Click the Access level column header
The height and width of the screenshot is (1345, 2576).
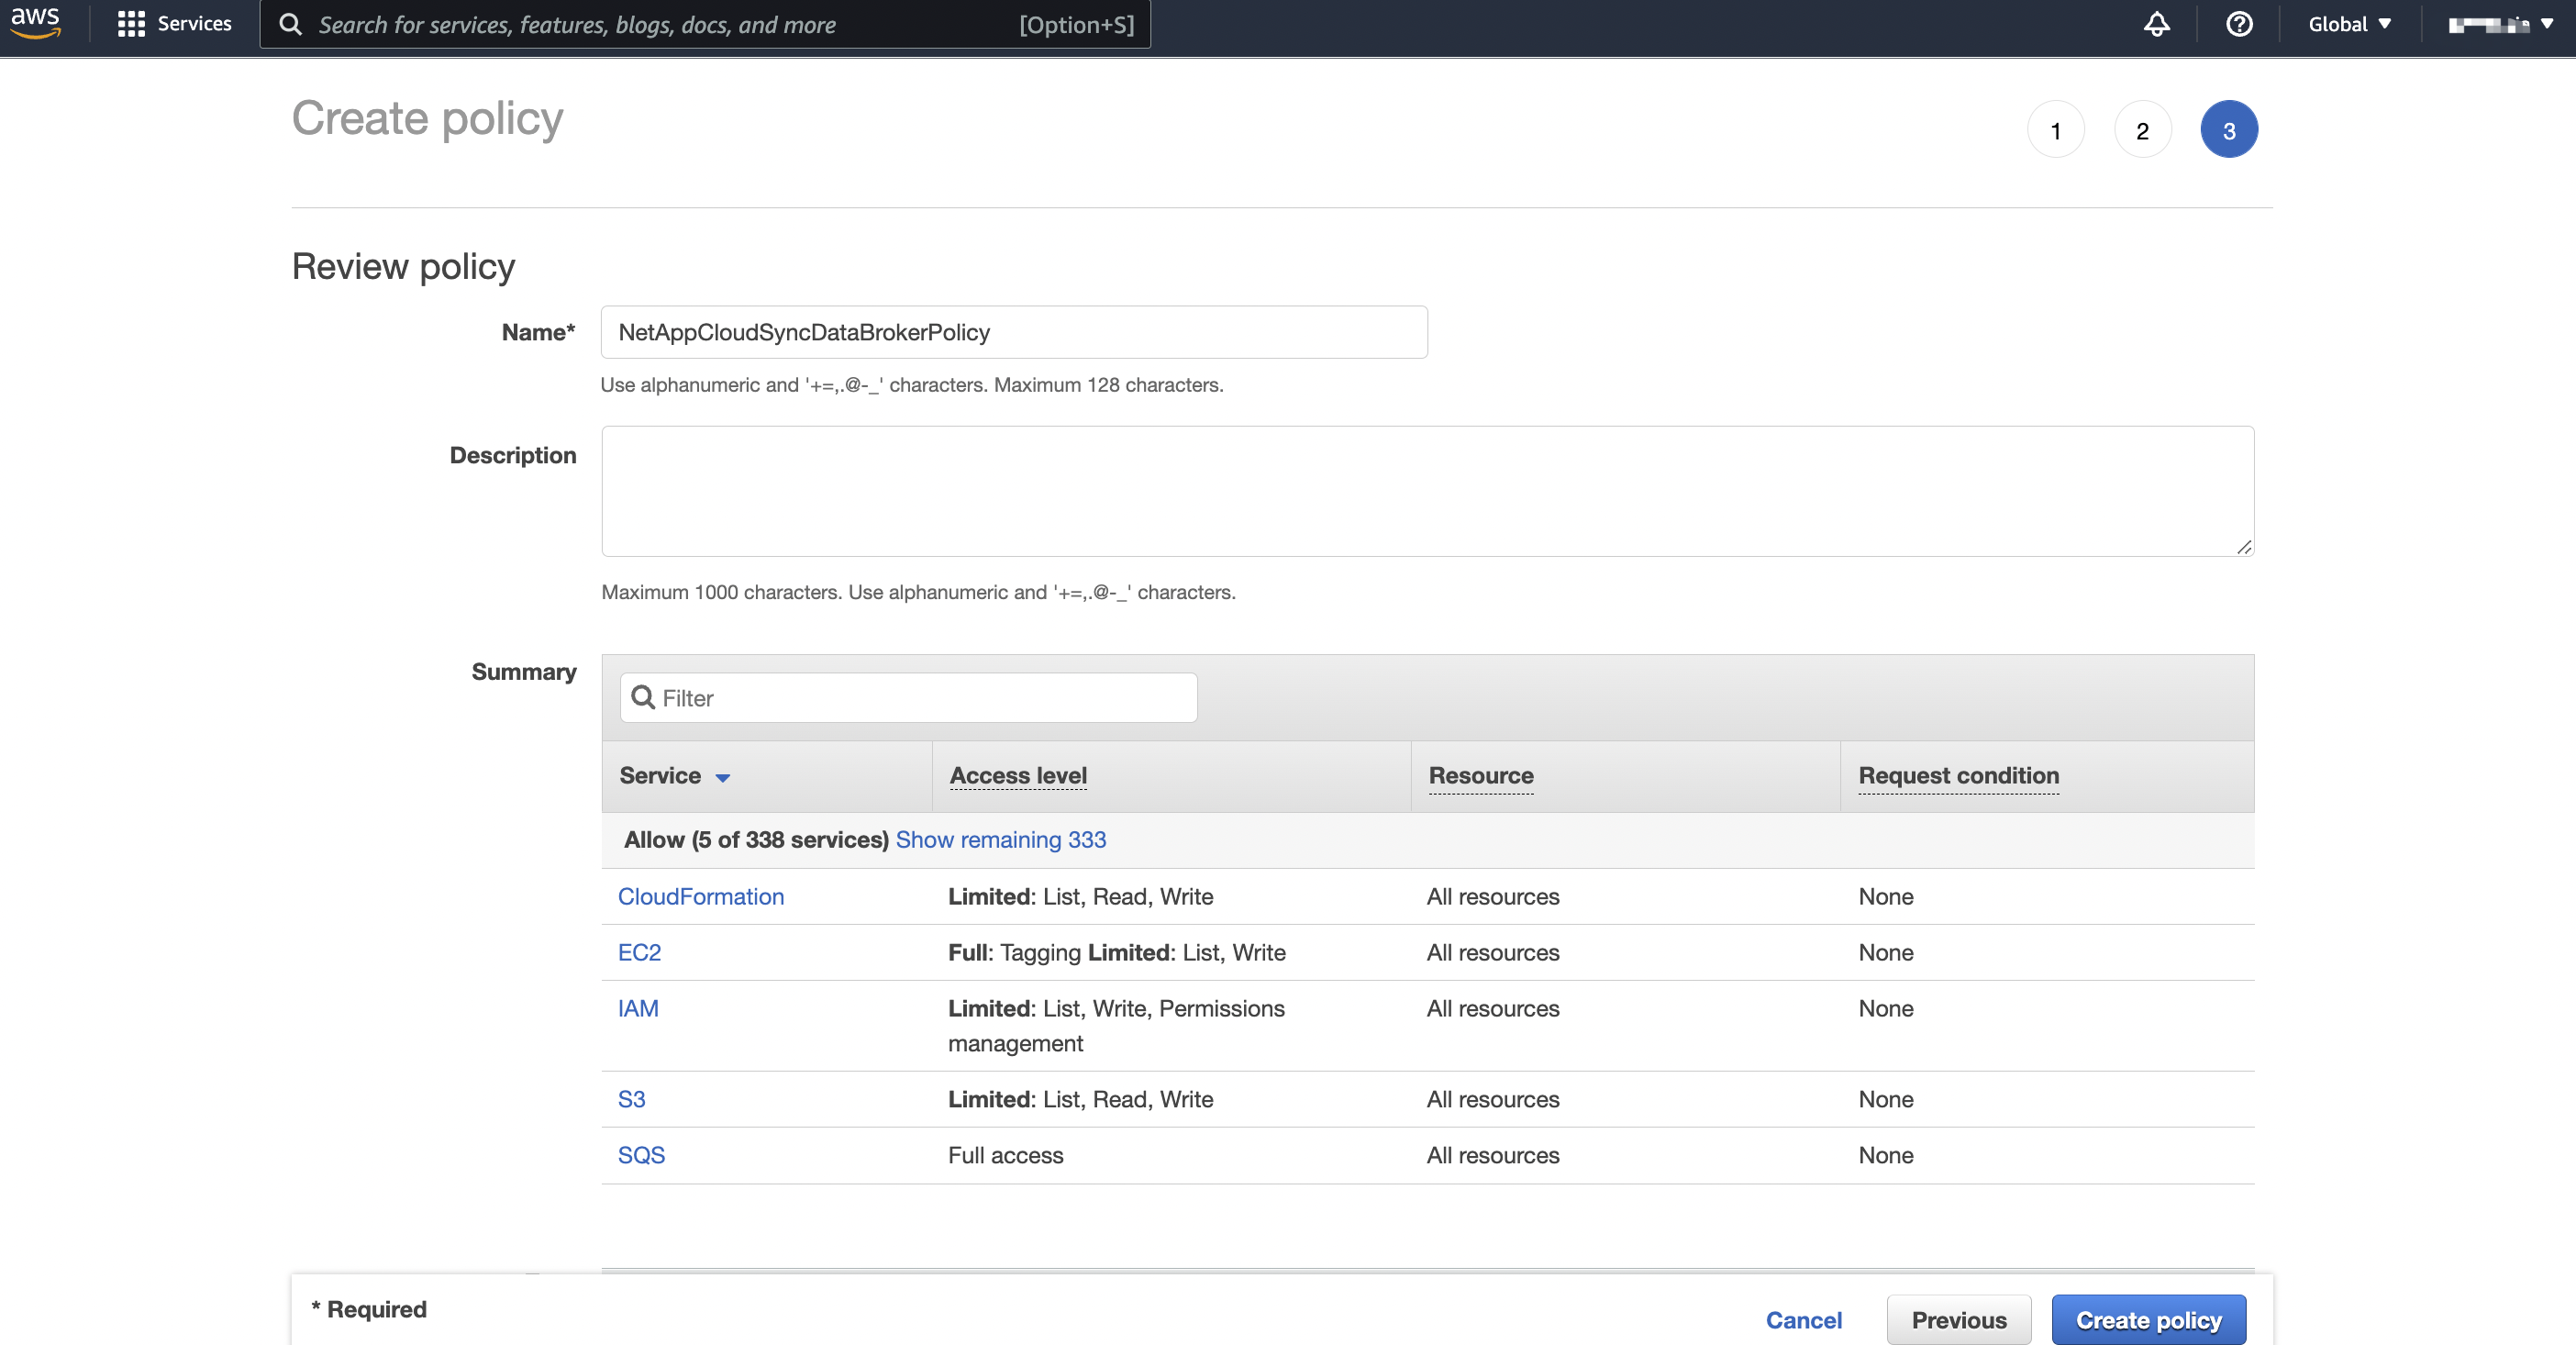pos(1017,775)
